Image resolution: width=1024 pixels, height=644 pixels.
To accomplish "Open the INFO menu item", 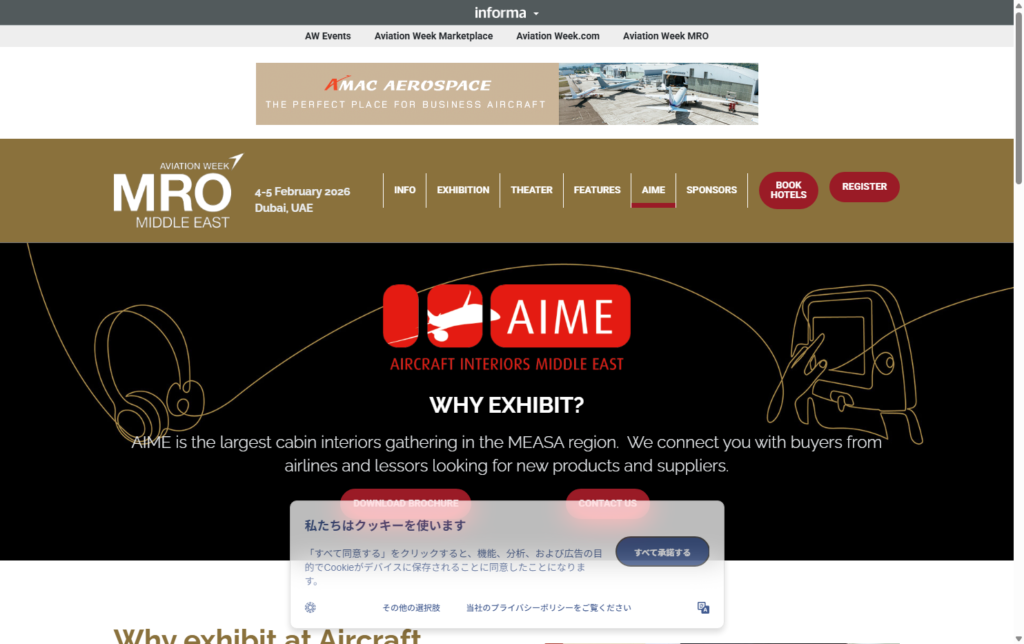I will click(x=404, y=189).
